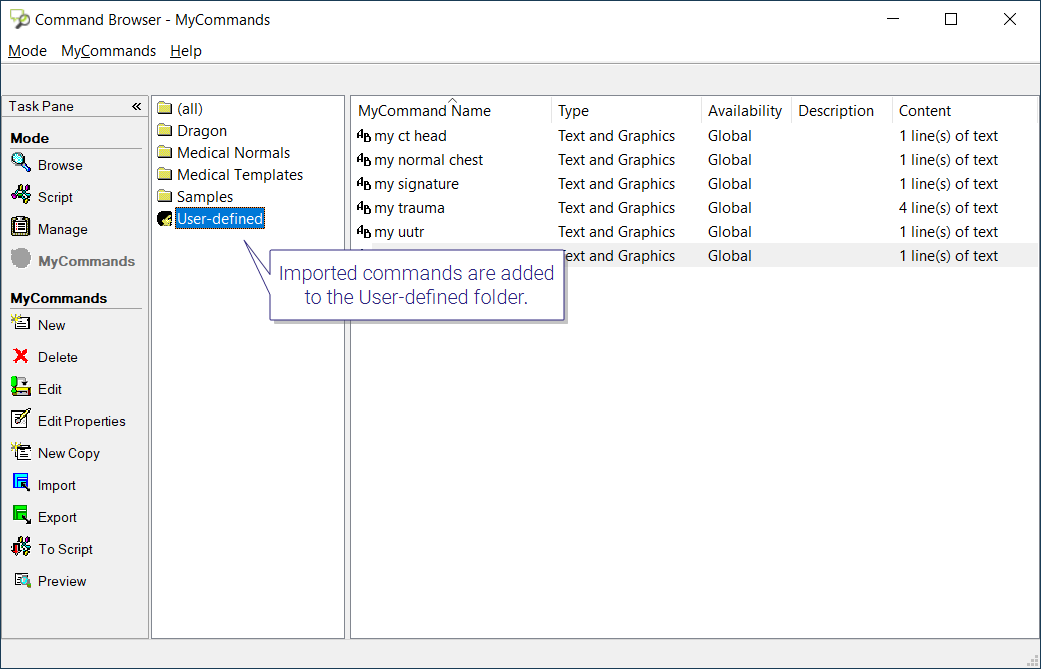Click the User-defined folder face icon
Screen dimensions: 1041x669
[165, 218]
